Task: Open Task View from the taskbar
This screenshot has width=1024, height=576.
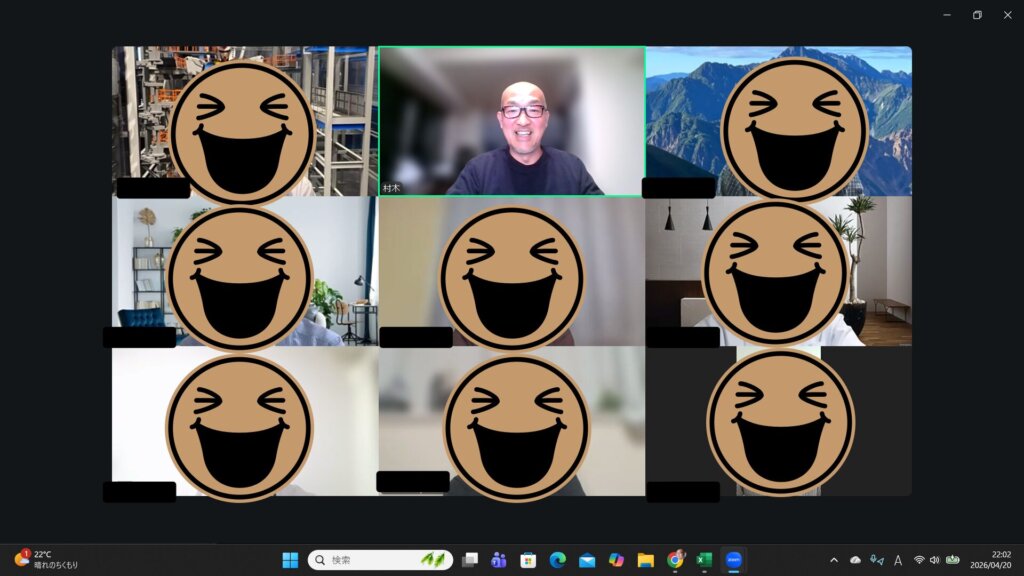Action: point(470,560)
